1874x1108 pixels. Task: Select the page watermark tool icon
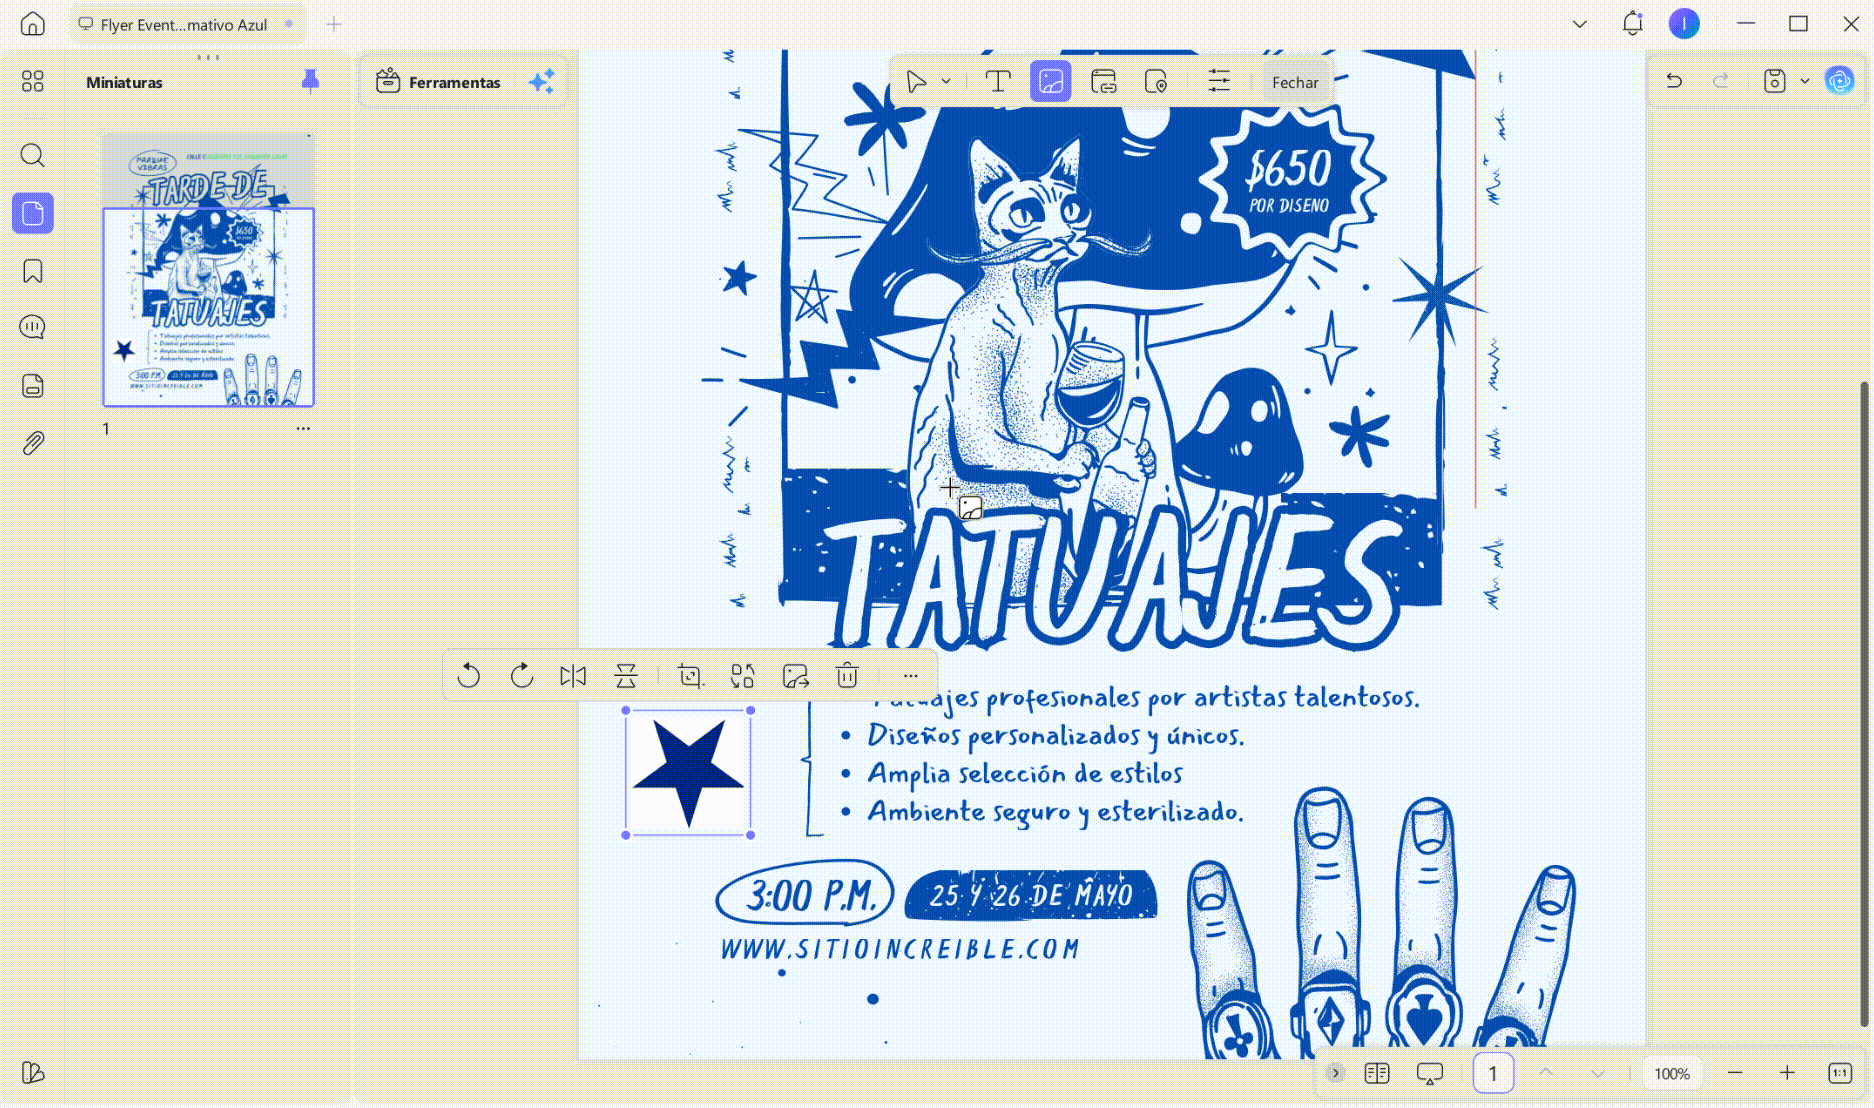(x=1156, y=82)
